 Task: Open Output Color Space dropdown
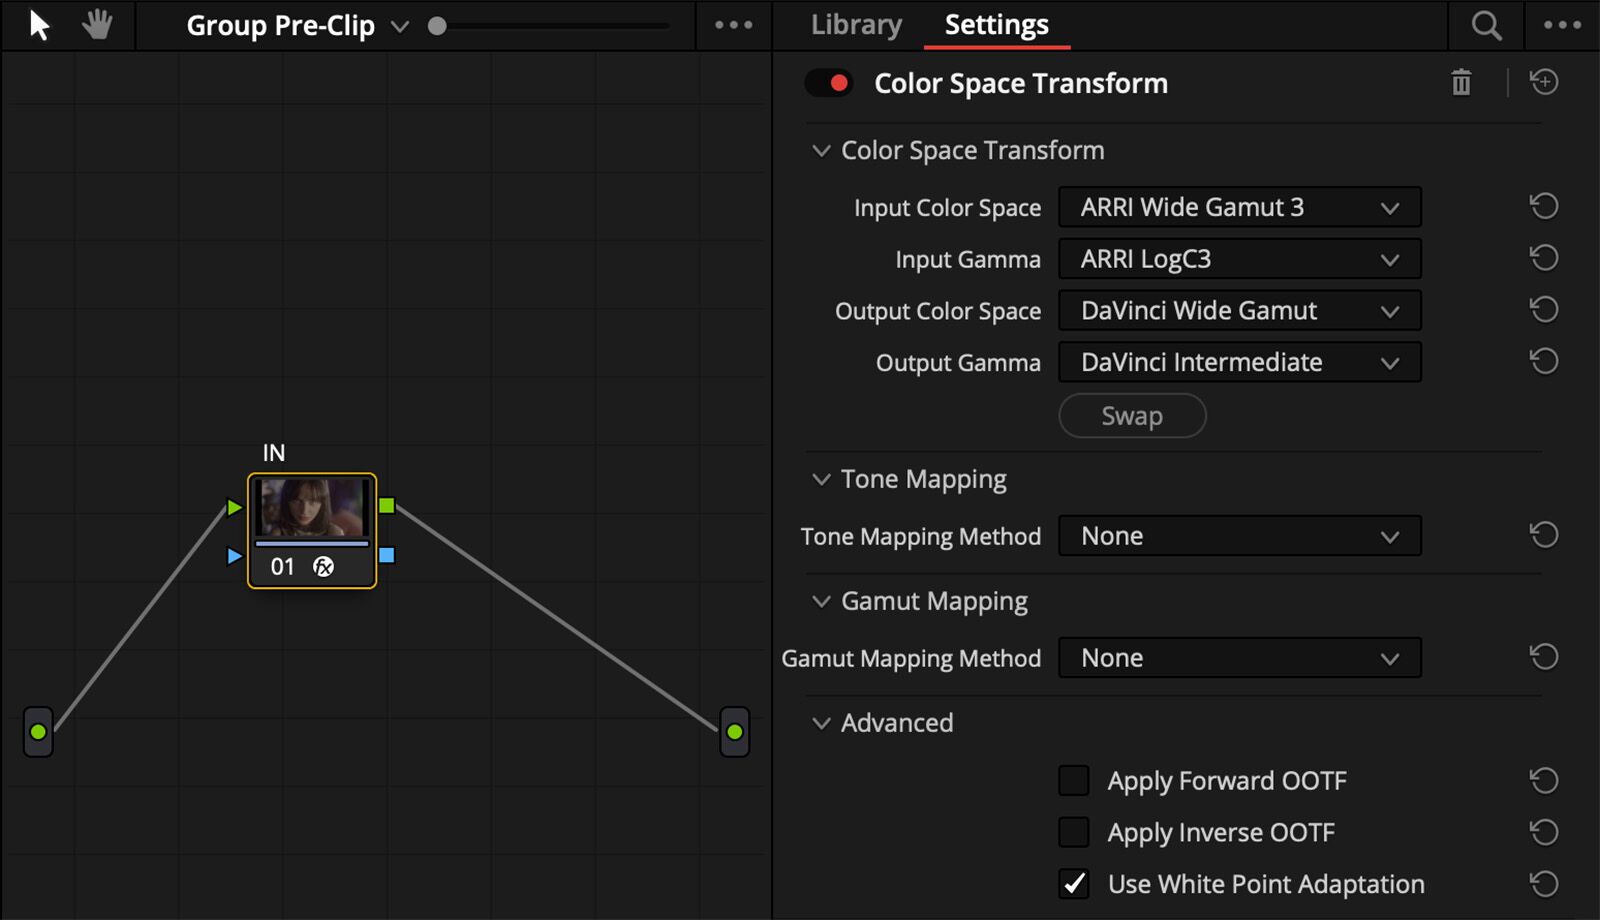click(1239, 311)
